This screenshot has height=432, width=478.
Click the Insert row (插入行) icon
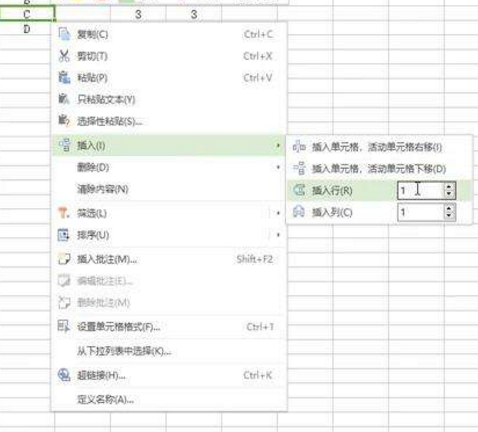(299, 190)
